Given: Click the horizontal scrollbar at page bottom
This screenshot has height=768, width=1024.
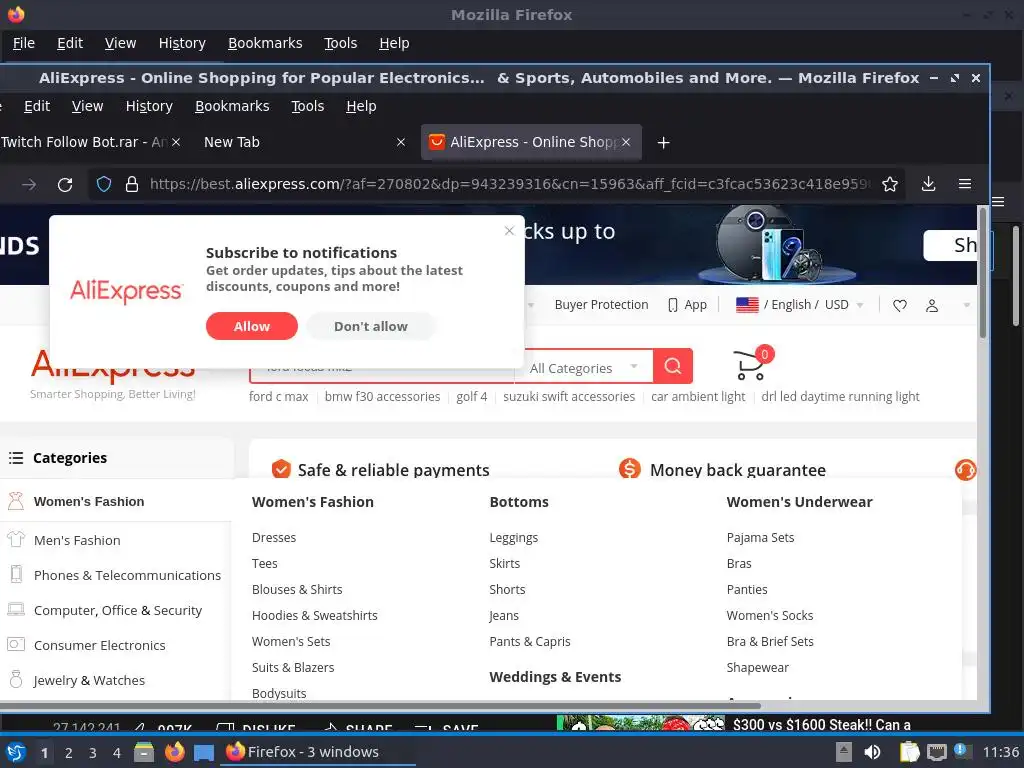Looking at the screenshot, I should 380,705.
